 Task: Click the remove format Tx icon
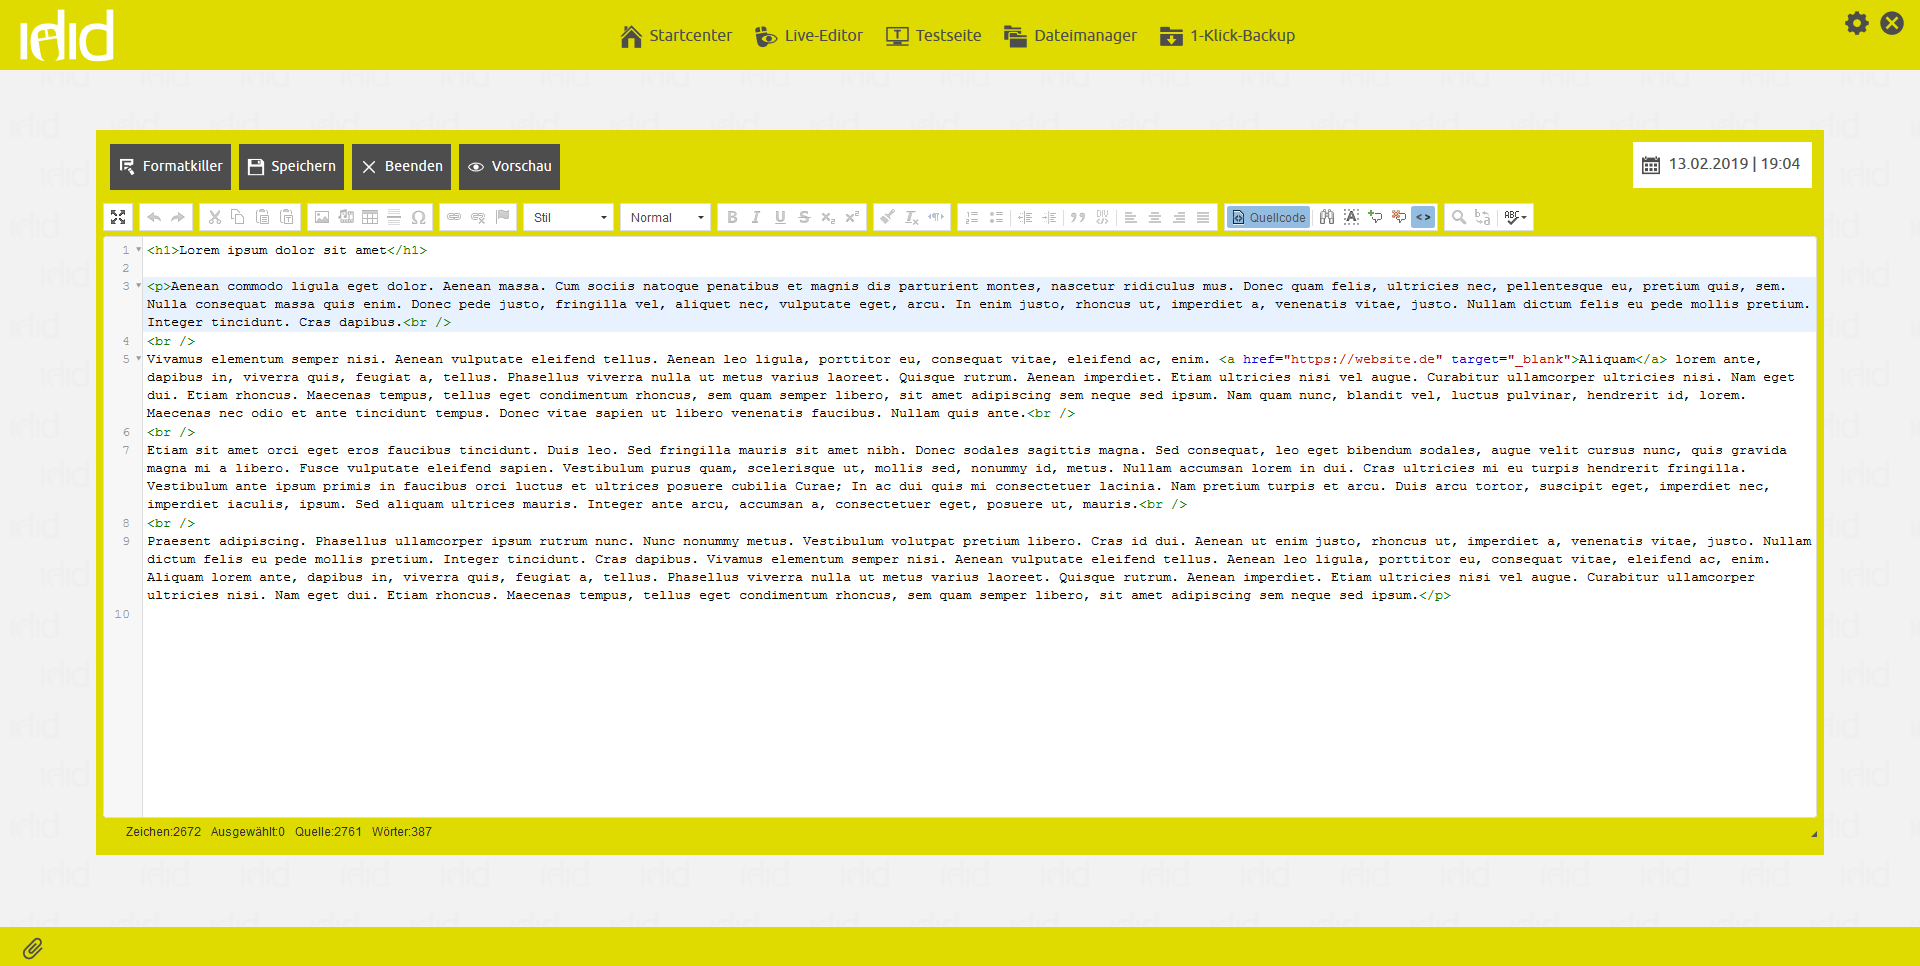pyautogui.click(x=911, y=217)
